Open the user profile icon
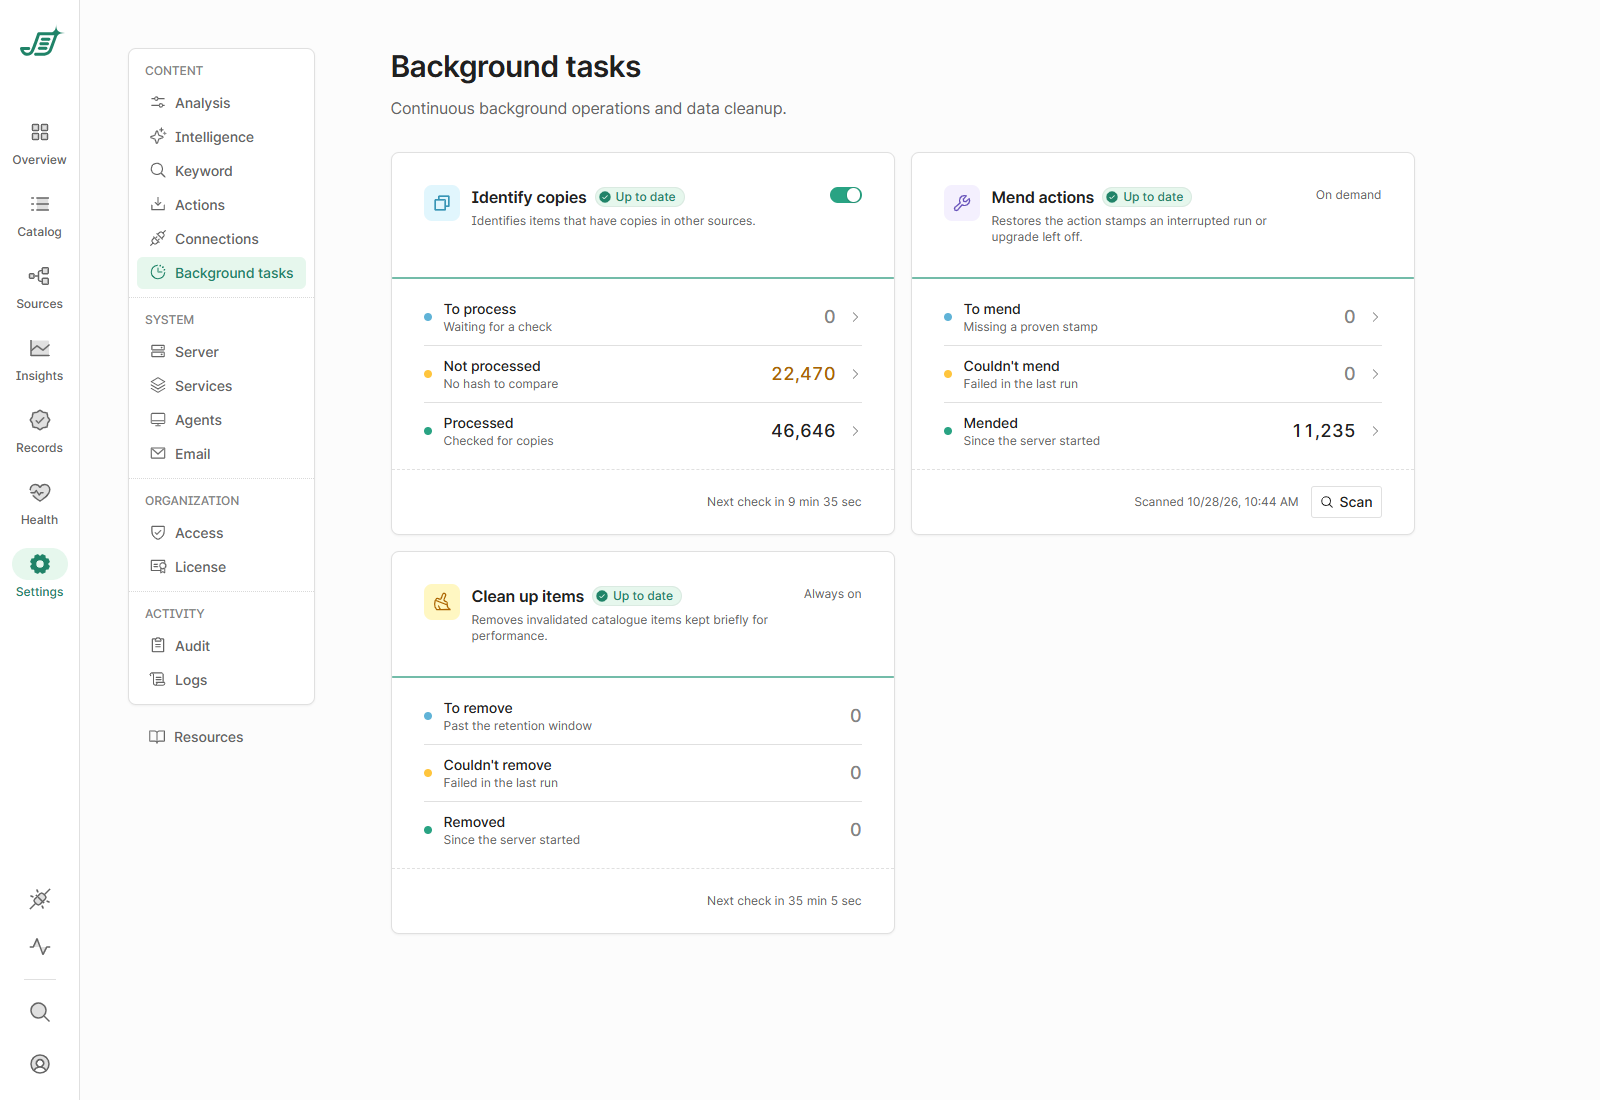The height and width of the screenshot is (1100, 1600). pos(40,1064)
